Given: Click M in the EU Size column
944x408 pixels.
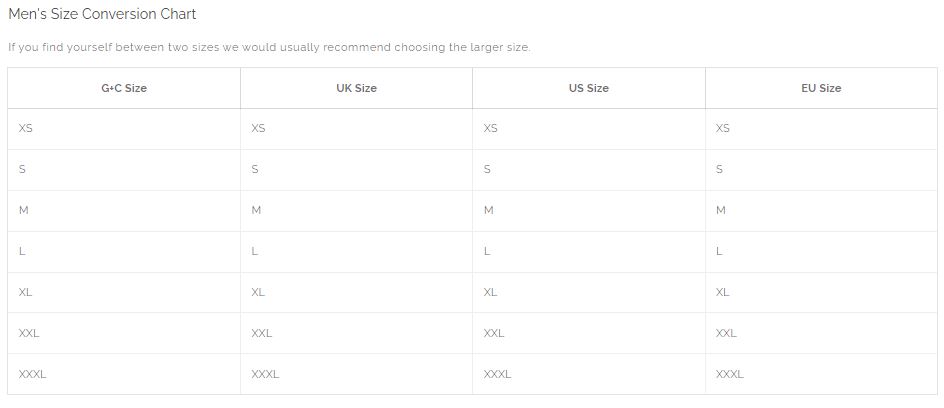Looking at the screenshot, I should (x=721, y=210).
